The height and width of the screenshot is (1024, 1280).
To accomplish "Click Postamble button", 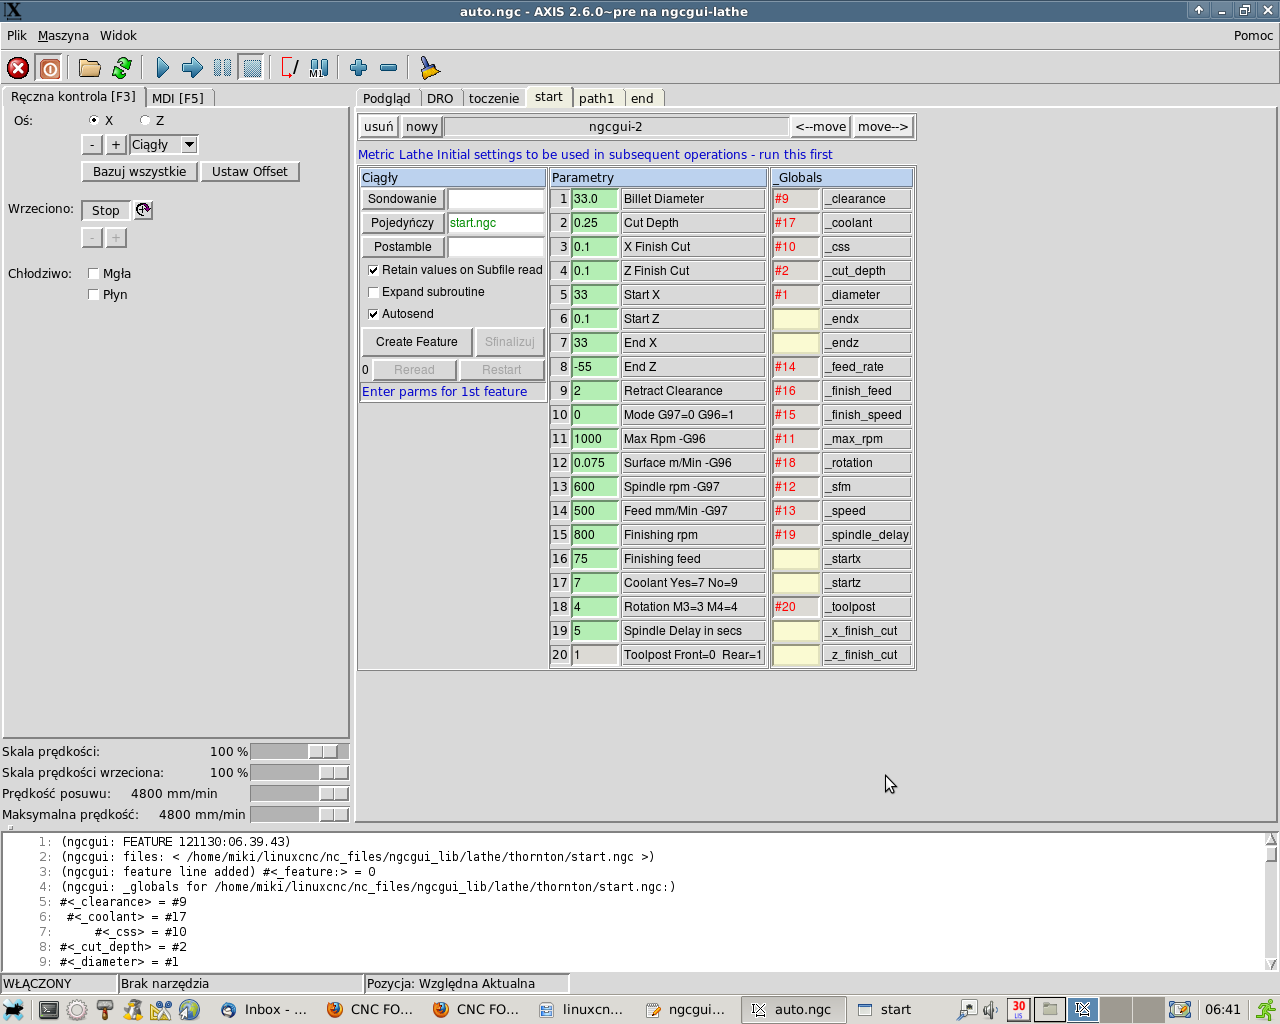I will tap(403, 247).
